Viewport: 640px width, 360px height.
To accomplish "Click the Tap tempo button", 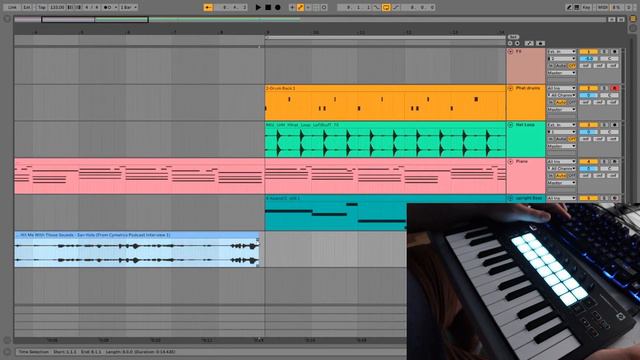I will click(x=41, y=7).
